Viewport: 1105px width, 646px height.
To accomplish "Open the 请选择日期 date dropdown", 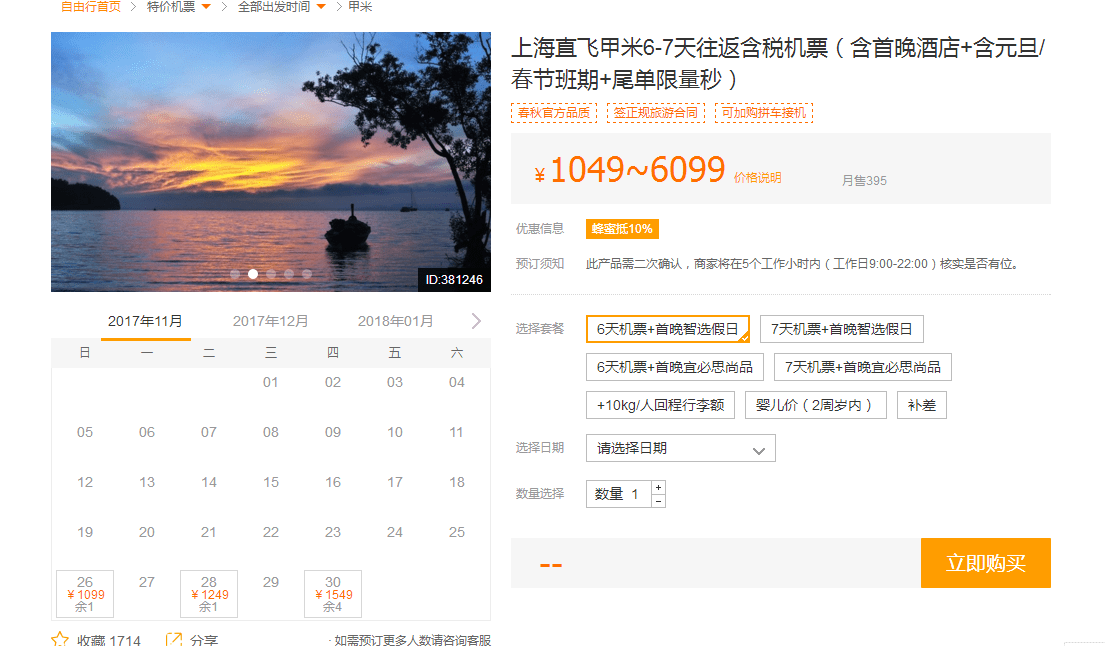I will (x=681, y=448).
